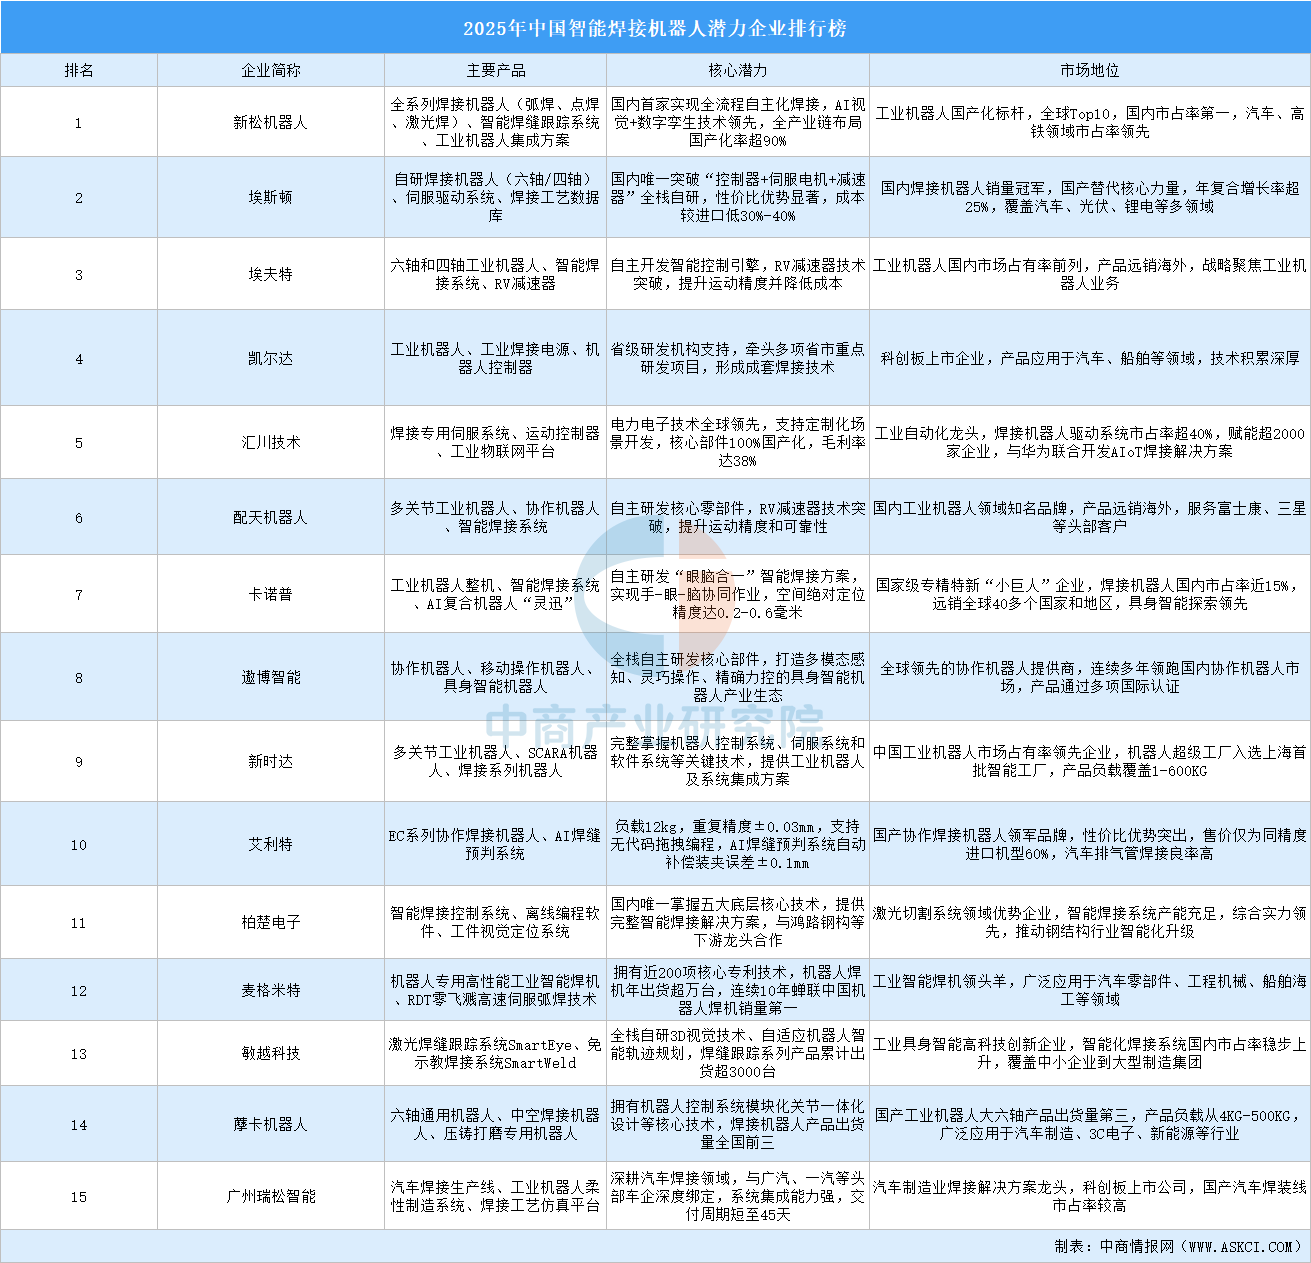Click 新松机器人's market position cell with 全球Top10
Image resolution: width=1311 pixels, height=1263 pixels.
point(1090,122)
